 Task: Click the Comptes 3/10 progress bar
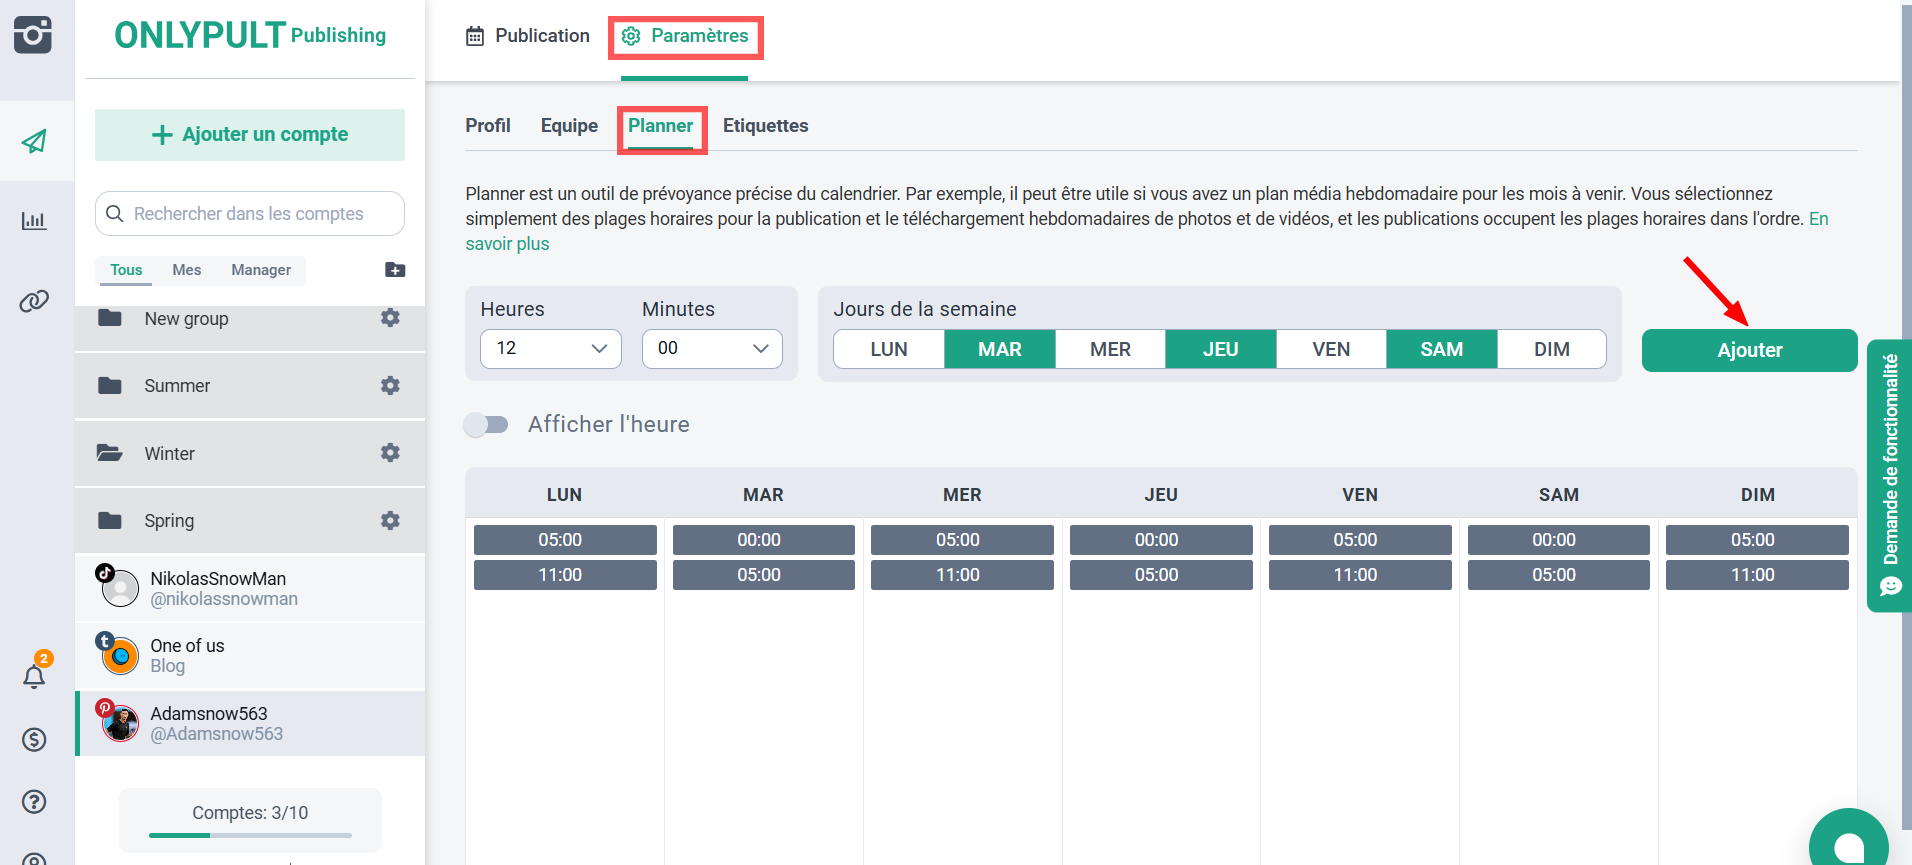click(250, 834)
